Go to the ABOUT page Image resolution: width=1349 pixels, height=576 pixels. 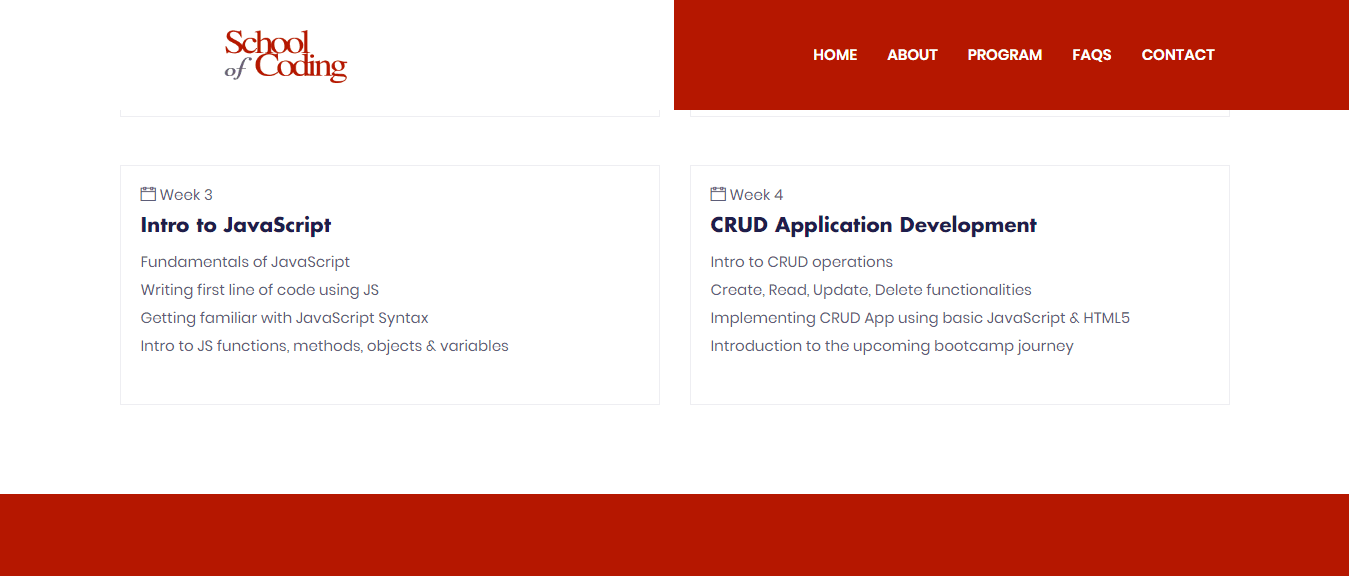click(x=912, y=55)
